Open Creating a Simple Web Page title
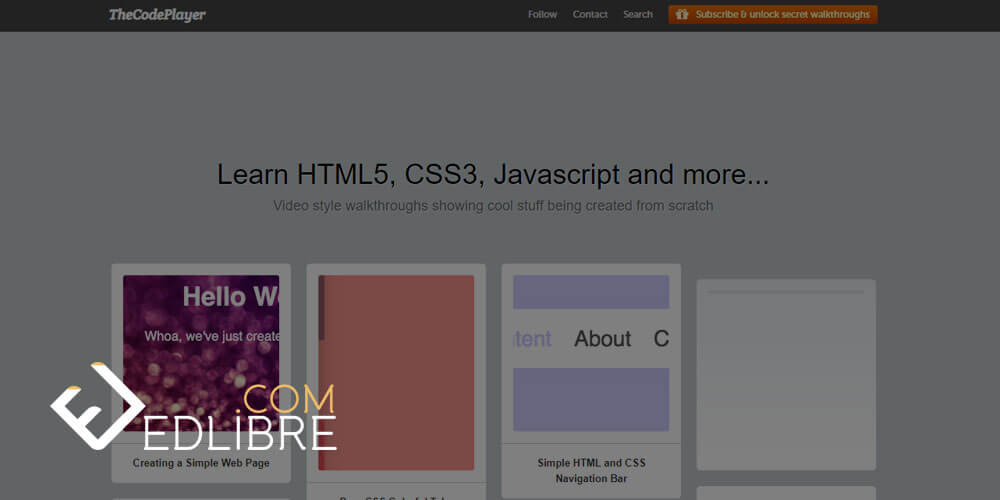This screenshot has height=500, width=1000. (201, 463)
